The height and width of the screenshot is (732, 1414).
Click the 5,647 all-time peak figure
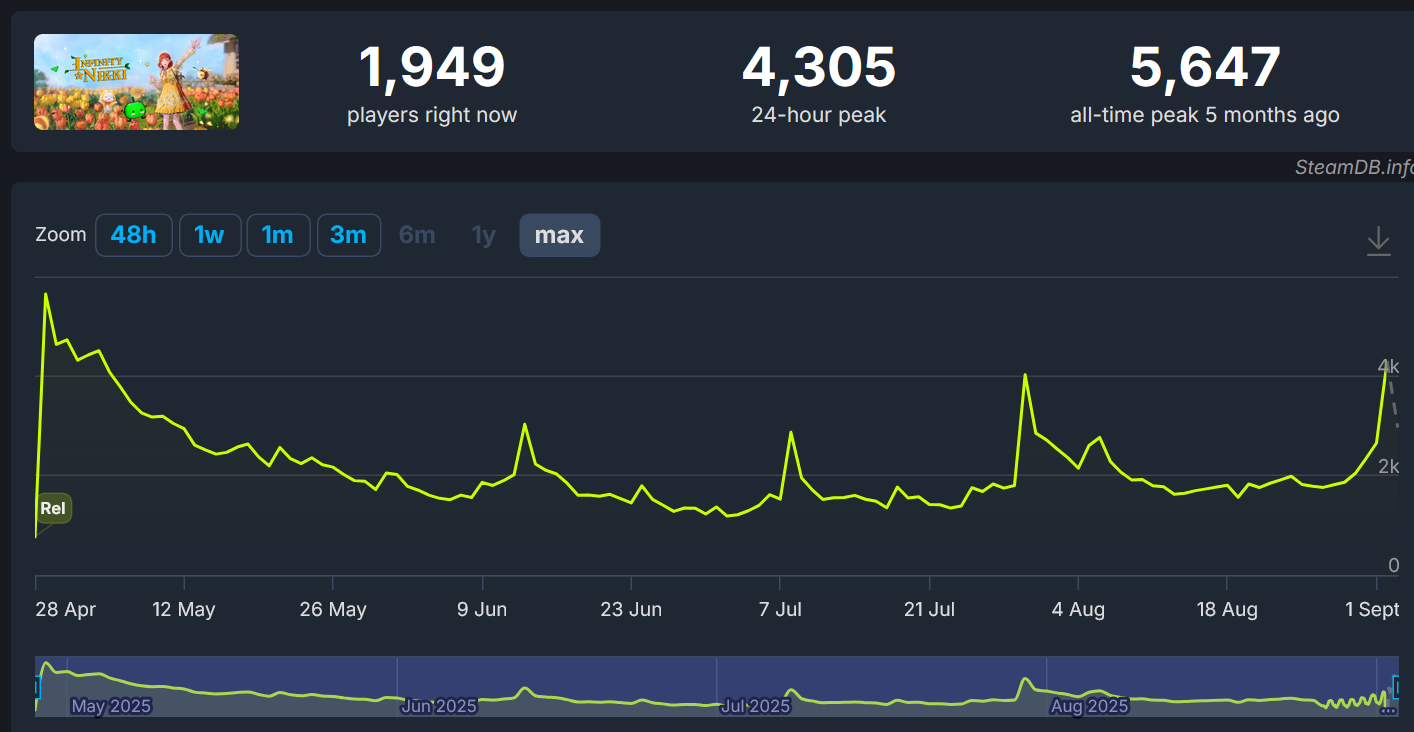[x=1205, y=68]
